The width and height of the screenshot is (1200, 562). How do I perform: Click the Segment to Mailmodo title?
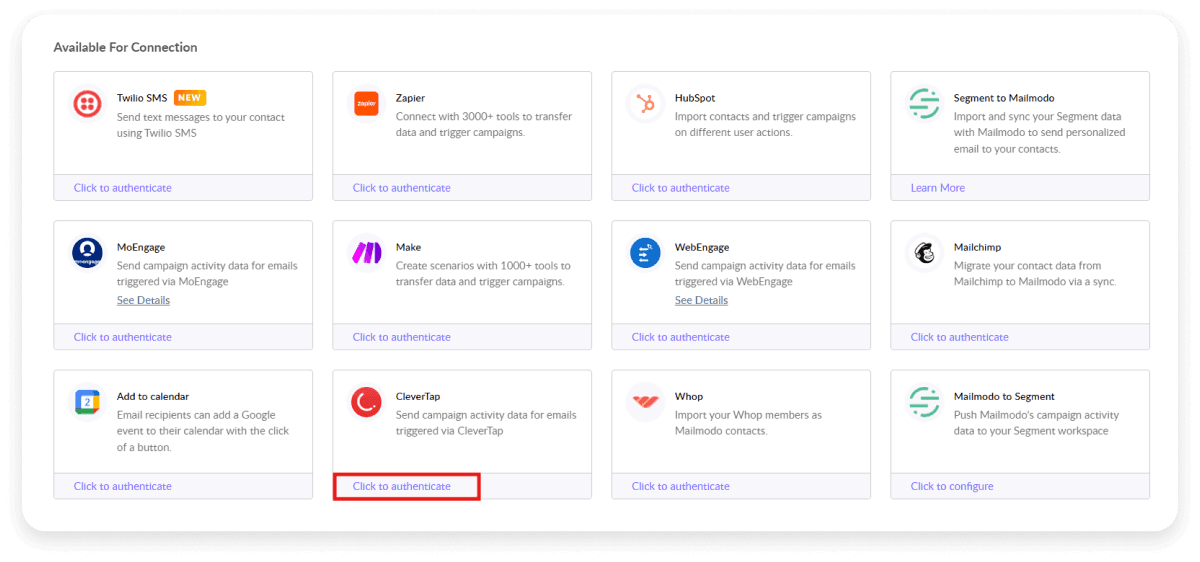1003,98
